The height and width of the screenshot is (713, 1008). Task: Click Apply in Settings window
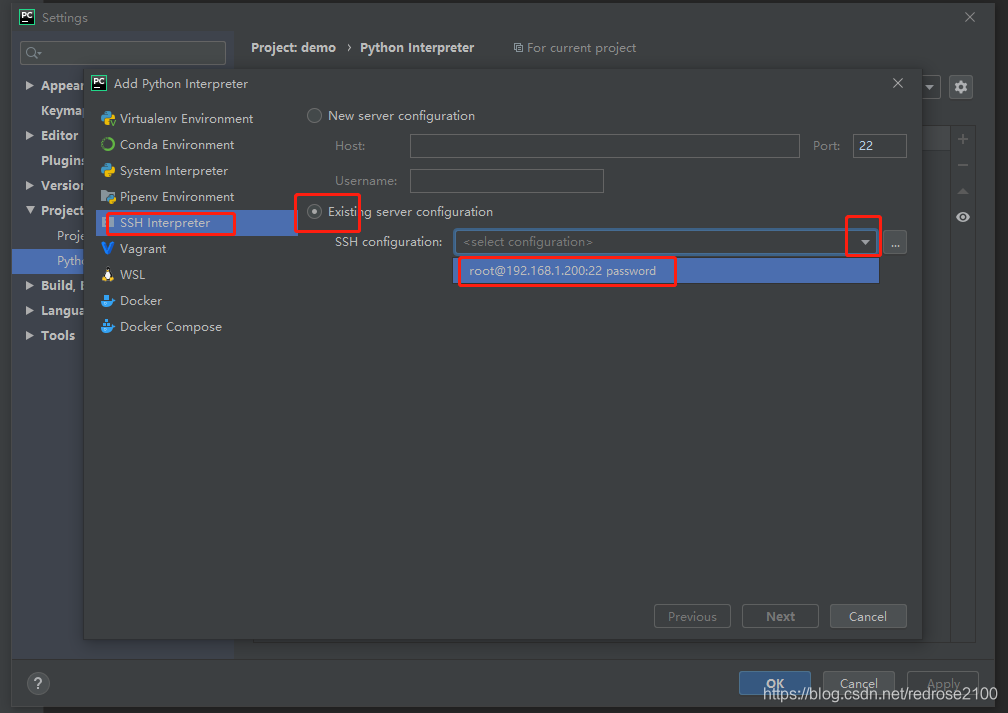(x=942, y=683)
